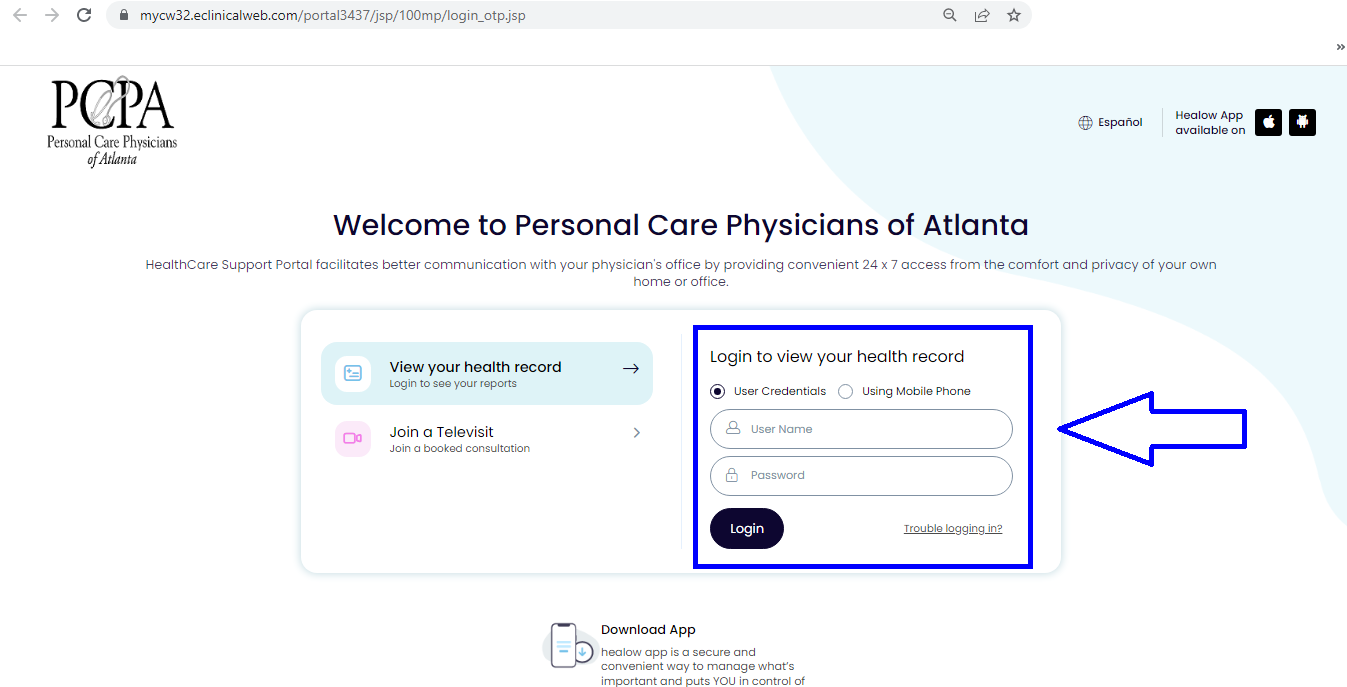Click the person icon inside the User Name field
This screenshot has height=687, width=1347.
(x=731, y=428)
